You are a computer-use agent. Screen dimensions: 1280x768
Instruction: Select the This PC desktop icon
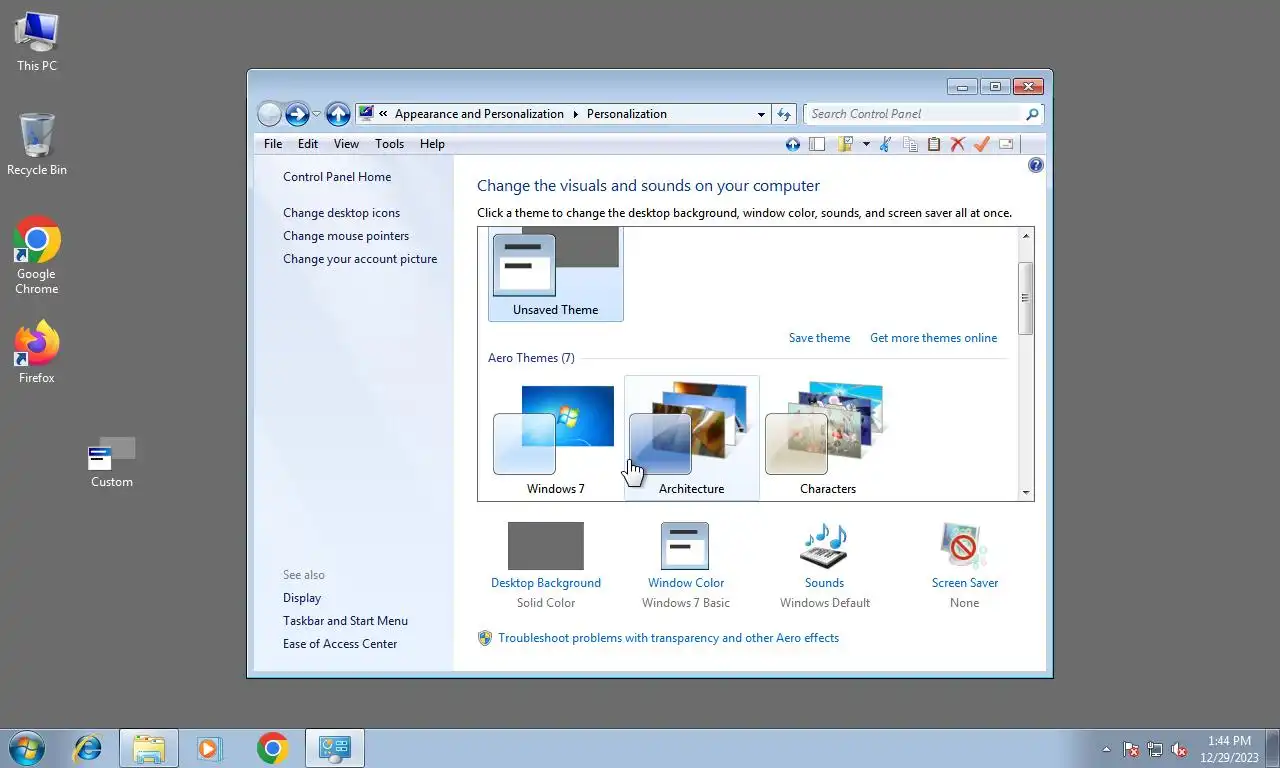[37, 42]
